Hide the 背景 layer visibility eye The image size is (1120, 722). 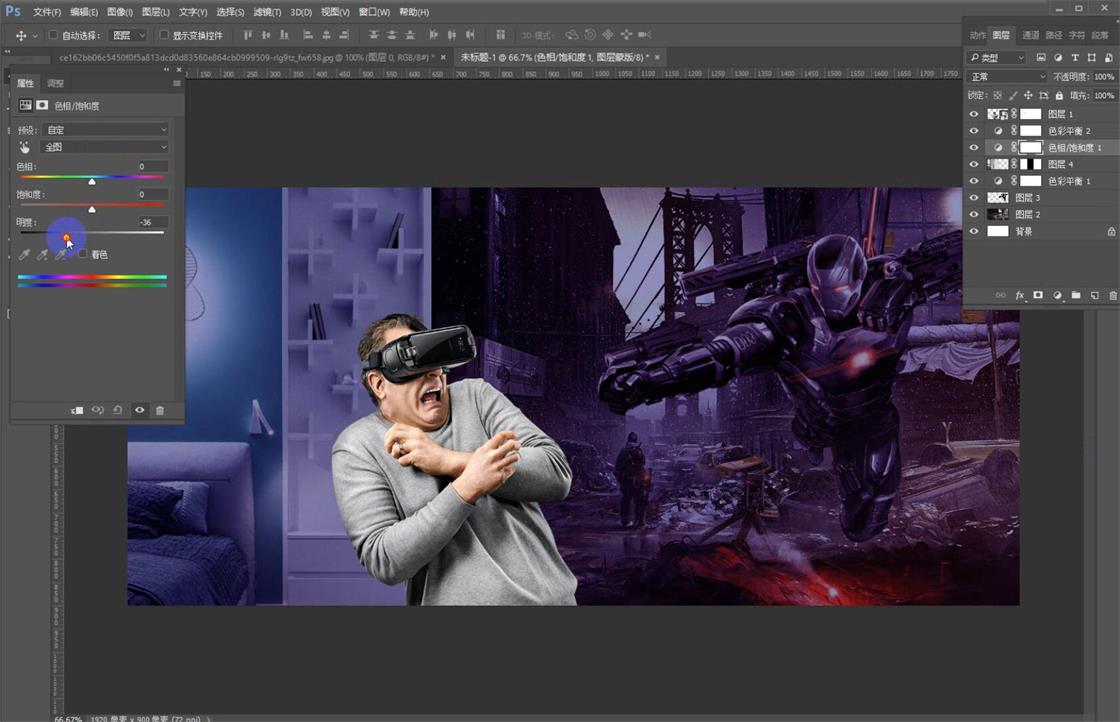point(973,231)
